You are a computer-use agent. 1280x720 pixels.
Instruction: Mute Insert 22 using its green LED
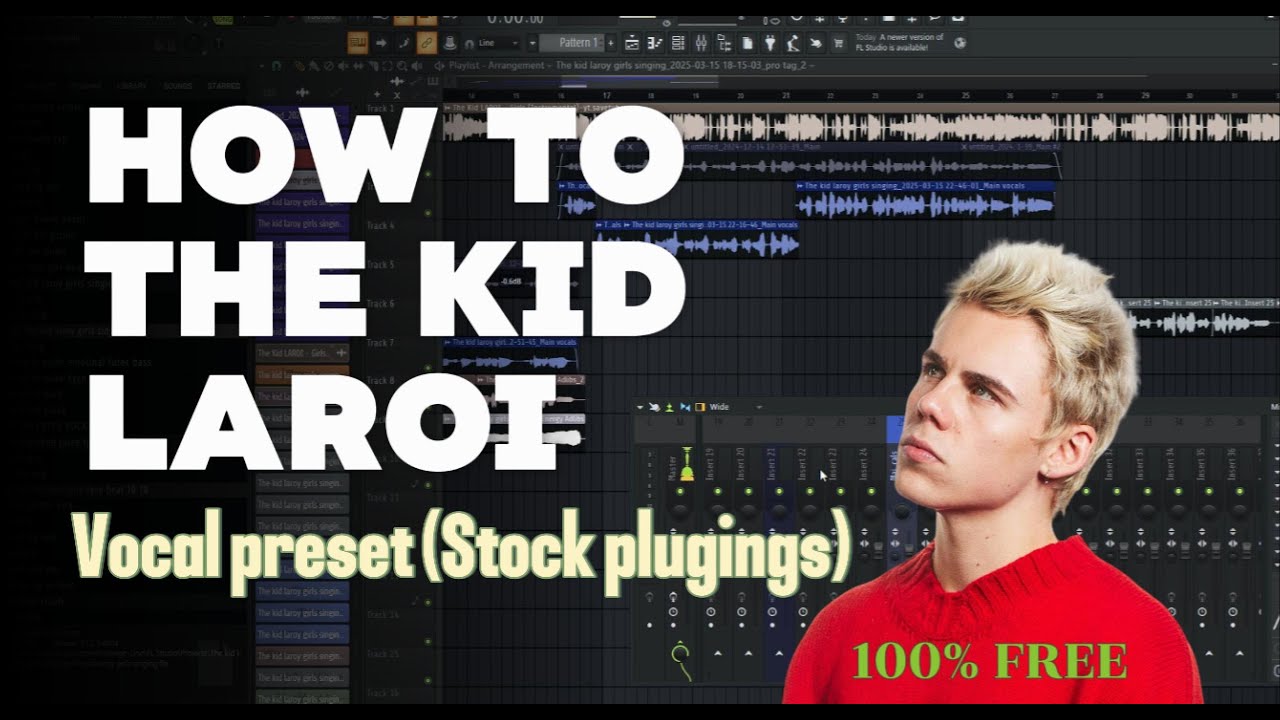810,491
